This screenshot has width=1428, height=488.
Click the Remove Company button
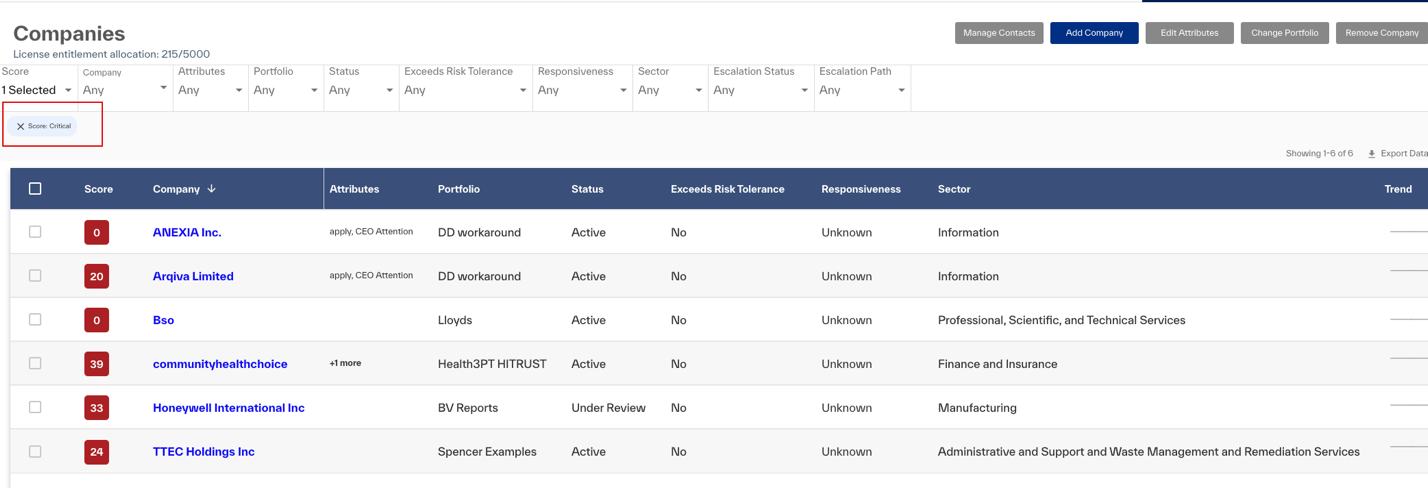coord(1382,34)
